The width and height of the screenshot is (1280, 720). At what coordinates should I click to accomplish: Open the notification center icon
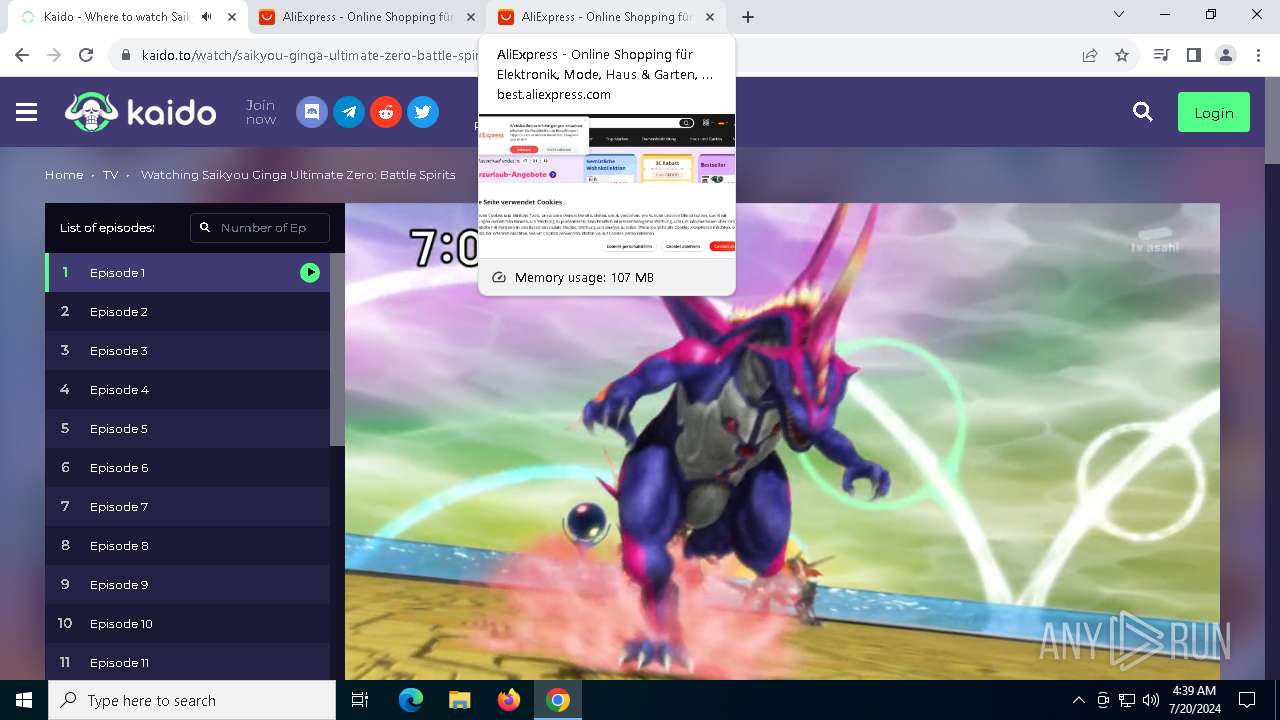pos(1247,700)
